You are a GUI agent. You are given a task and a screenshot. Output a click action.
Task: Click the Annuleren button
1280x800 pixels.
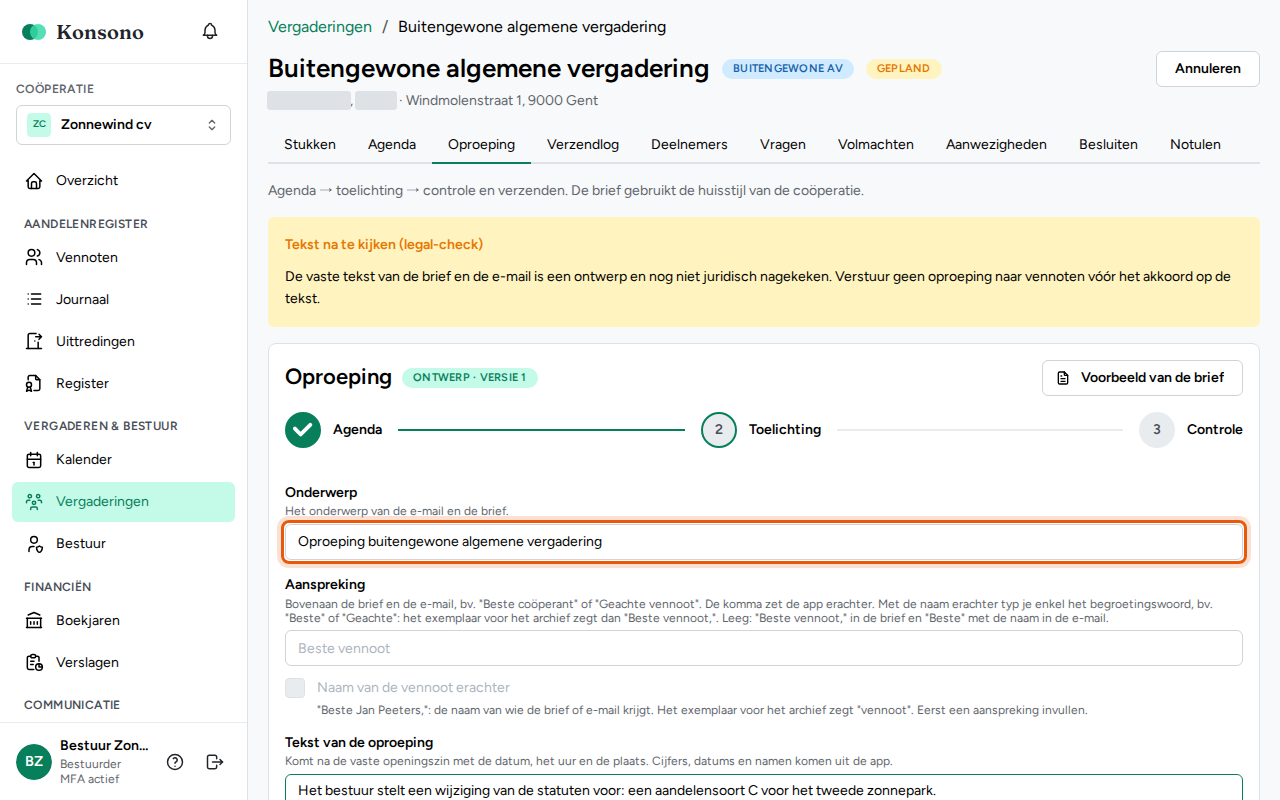pos(1208,69)
